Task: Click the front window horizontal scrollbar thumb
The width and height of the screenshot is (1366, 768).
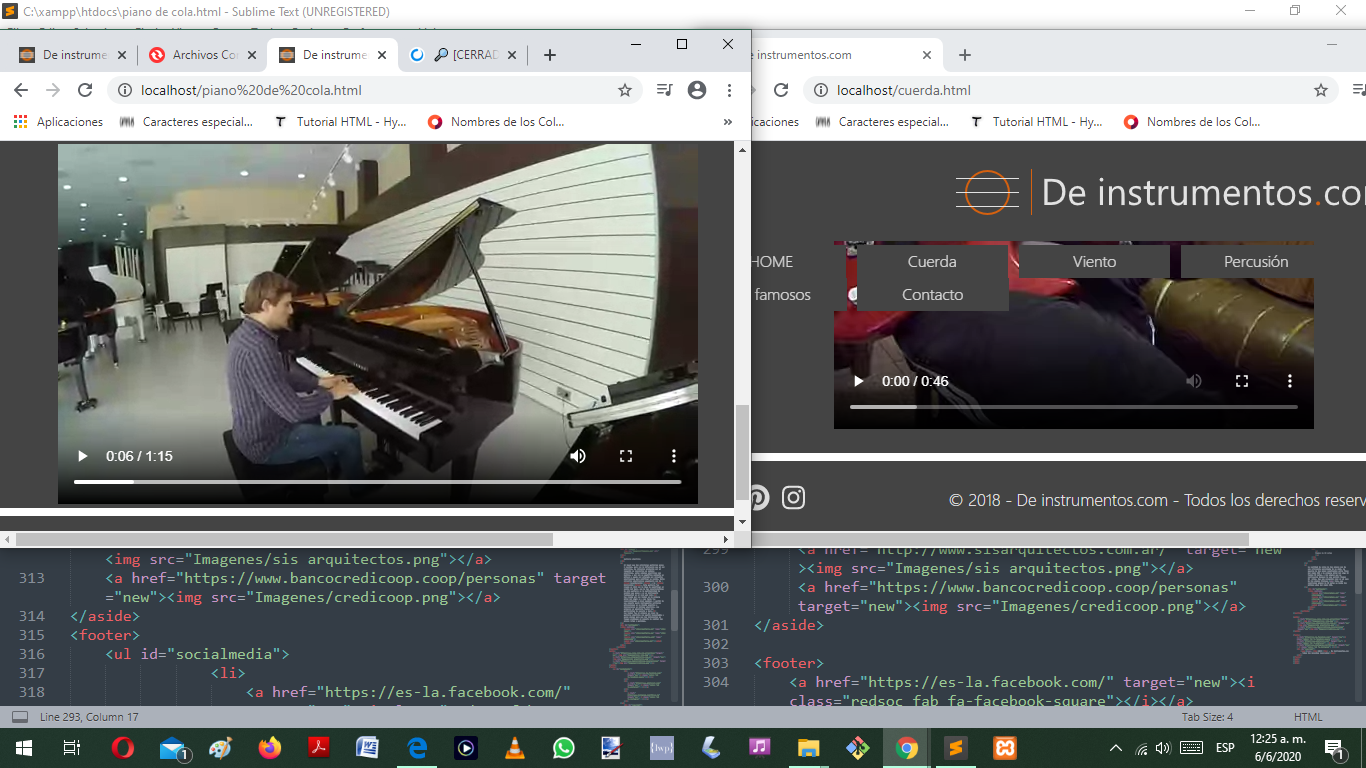Action: pyautogui.click(x=284, y=539)
